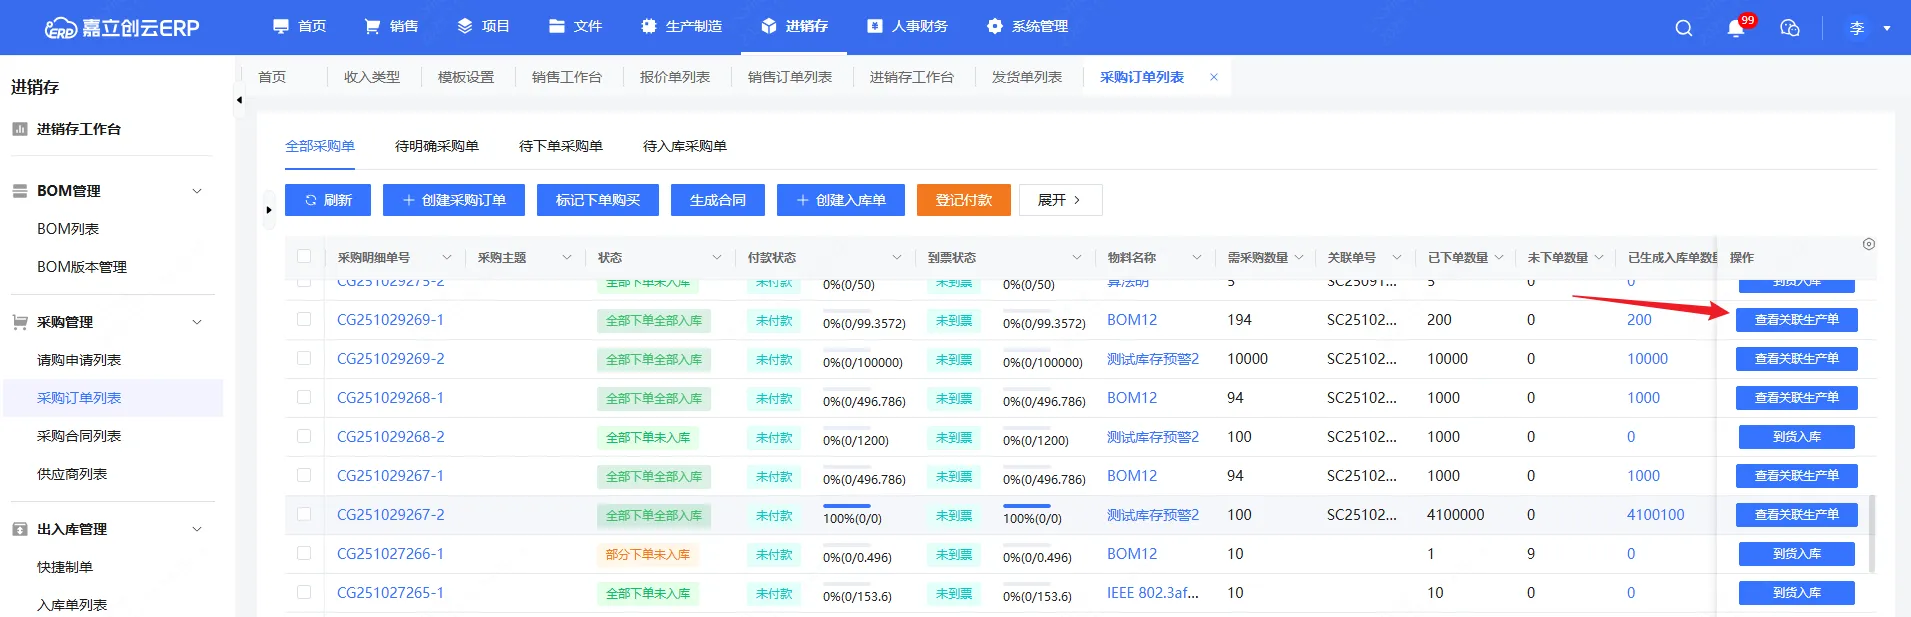Click the 100% progress bar in CG251029267-2 payment
The width and height of the screenshot is (1911, 617).
pyautogui.click(x=846, y=506)
